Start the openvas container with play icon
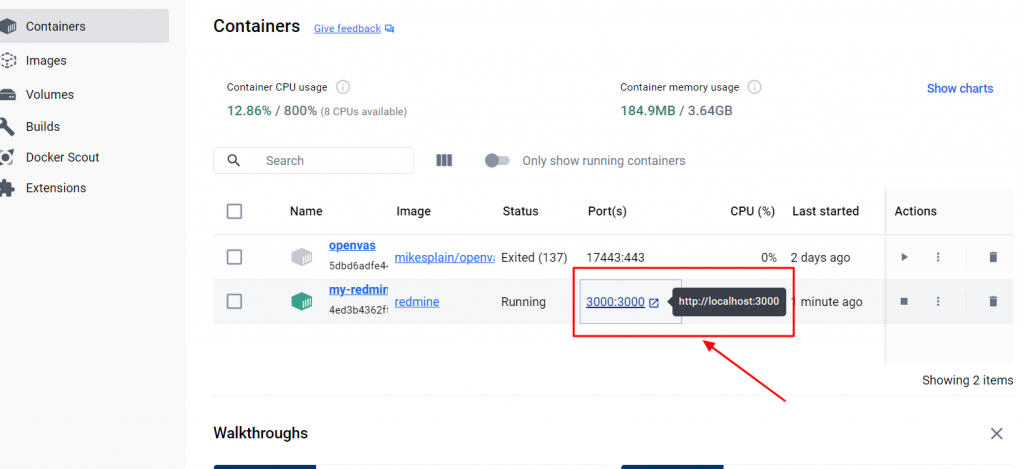 point(904,257)
